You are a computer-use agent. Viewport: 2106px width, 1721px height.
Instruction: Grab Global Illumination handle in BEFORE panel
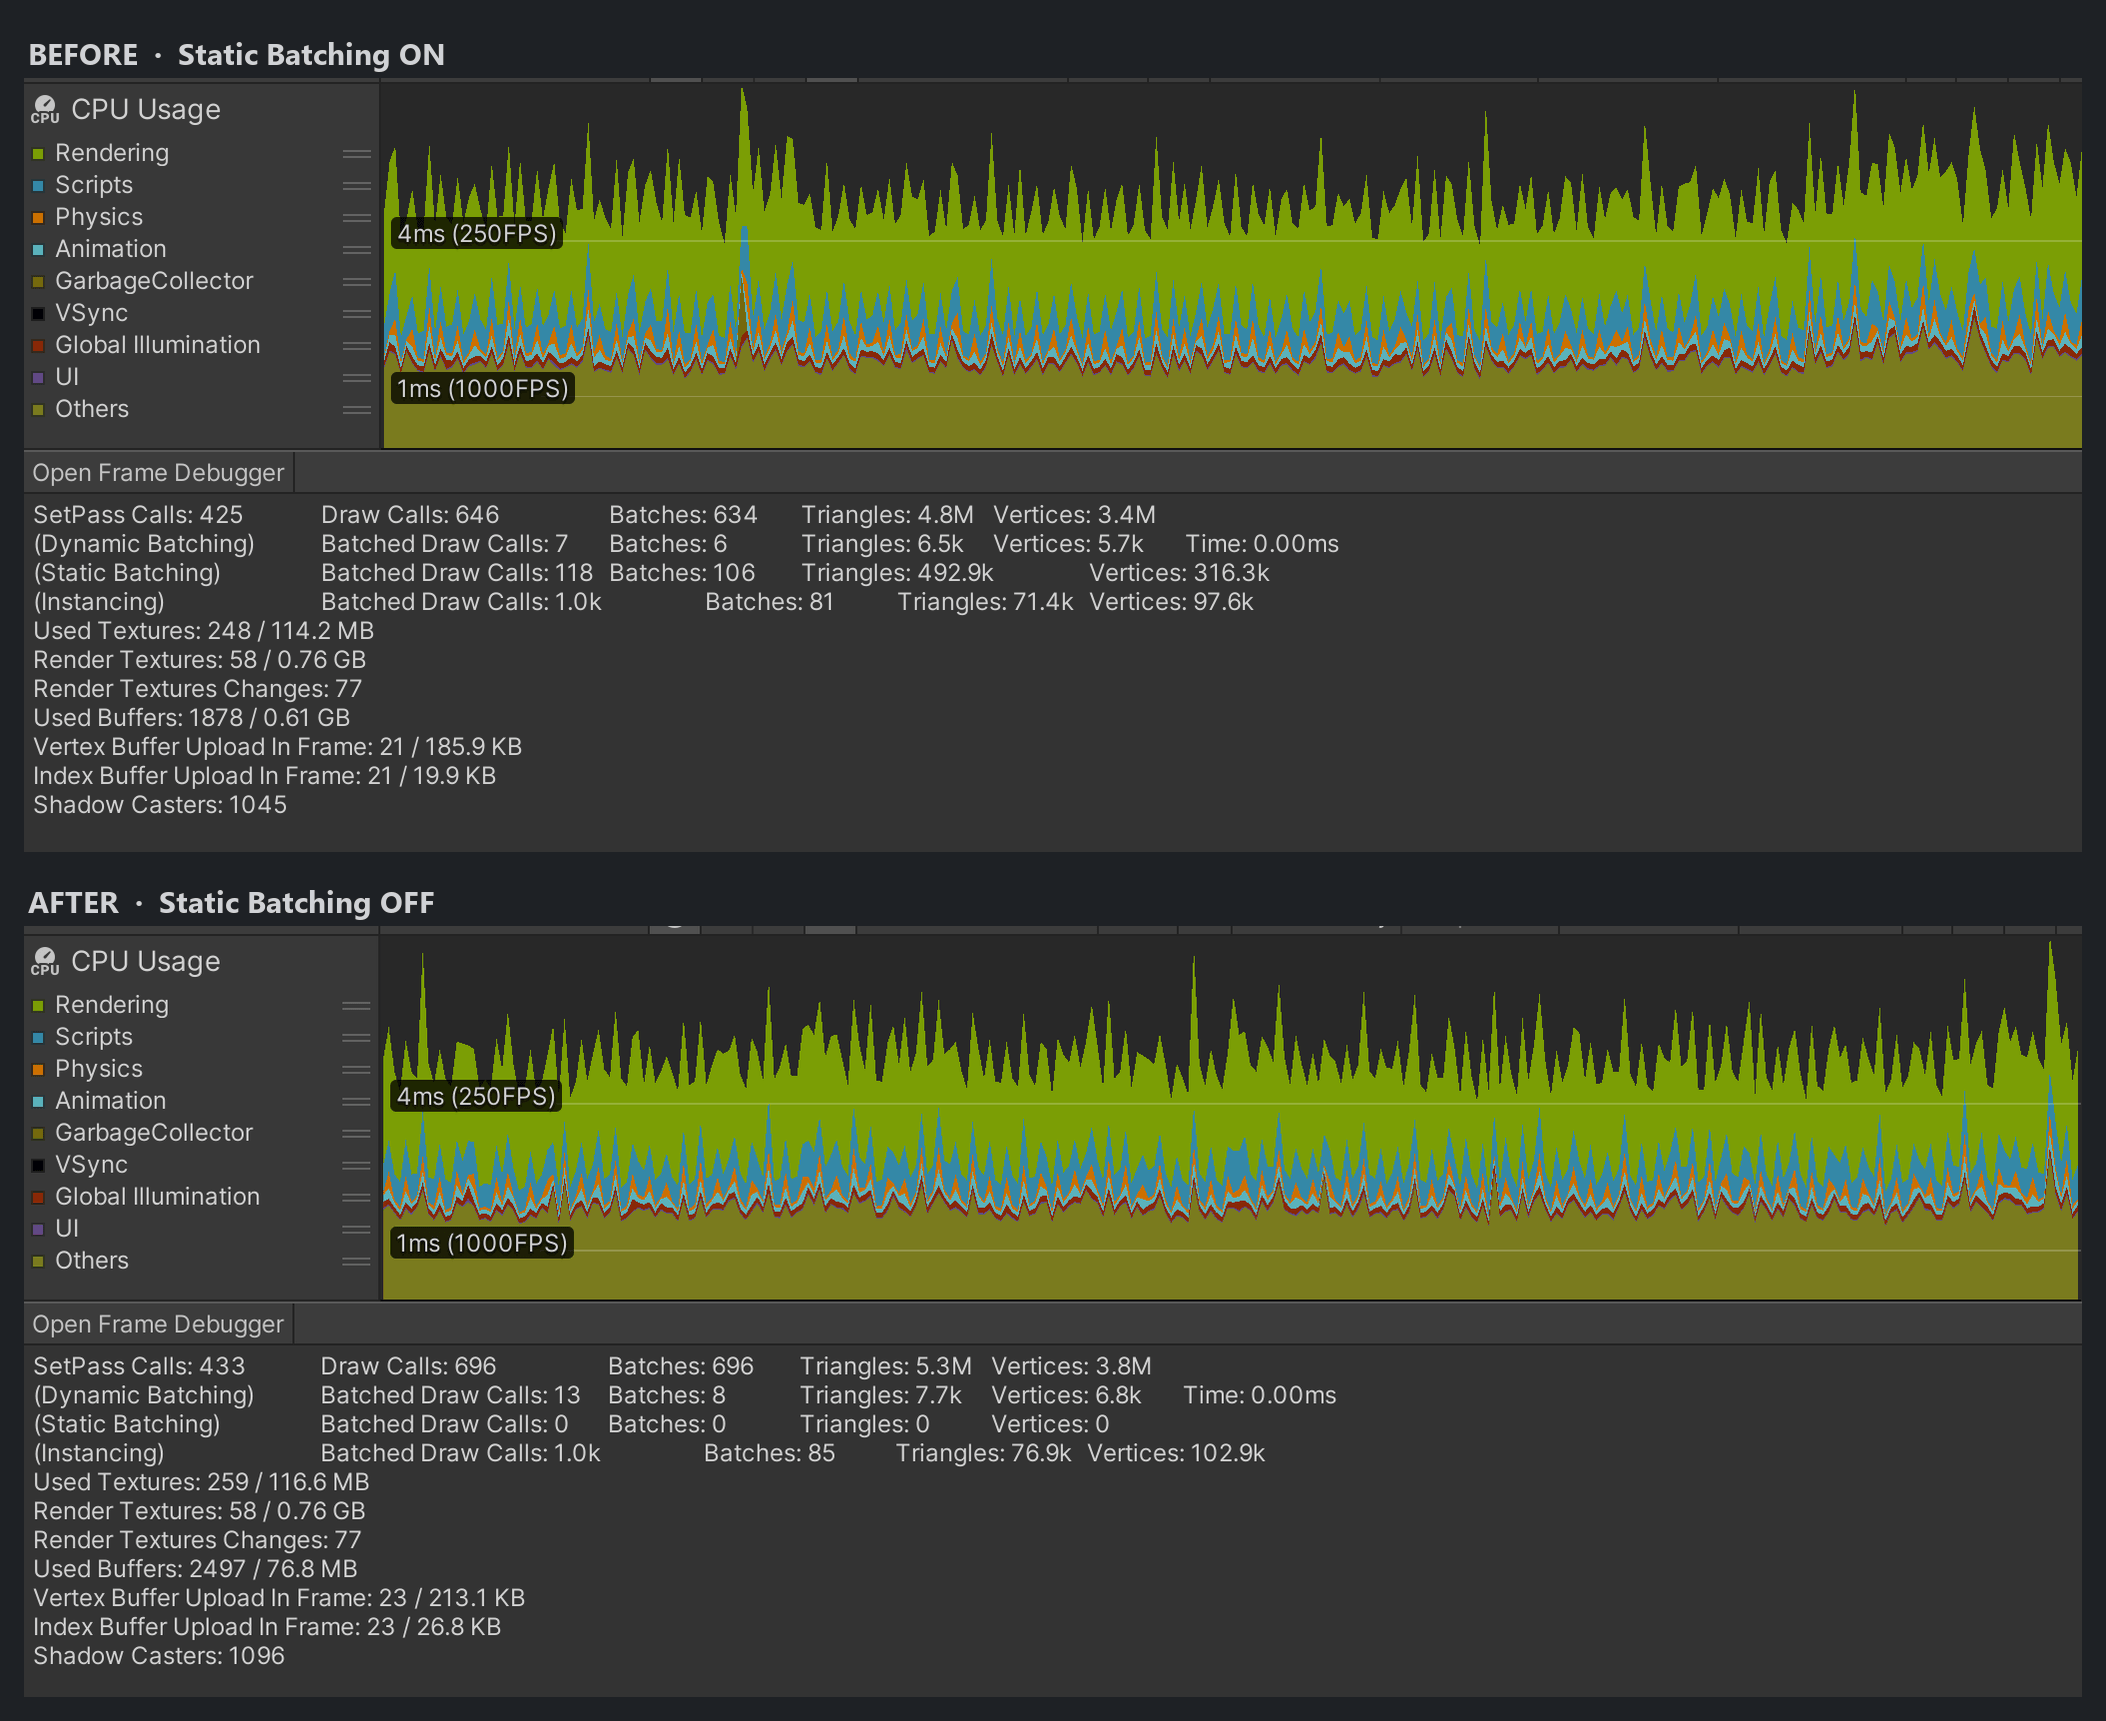tap(356, 346)
